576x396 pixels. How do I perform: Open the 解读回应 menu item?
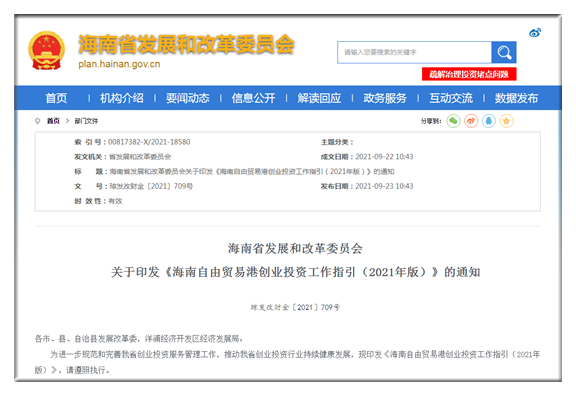319,98
